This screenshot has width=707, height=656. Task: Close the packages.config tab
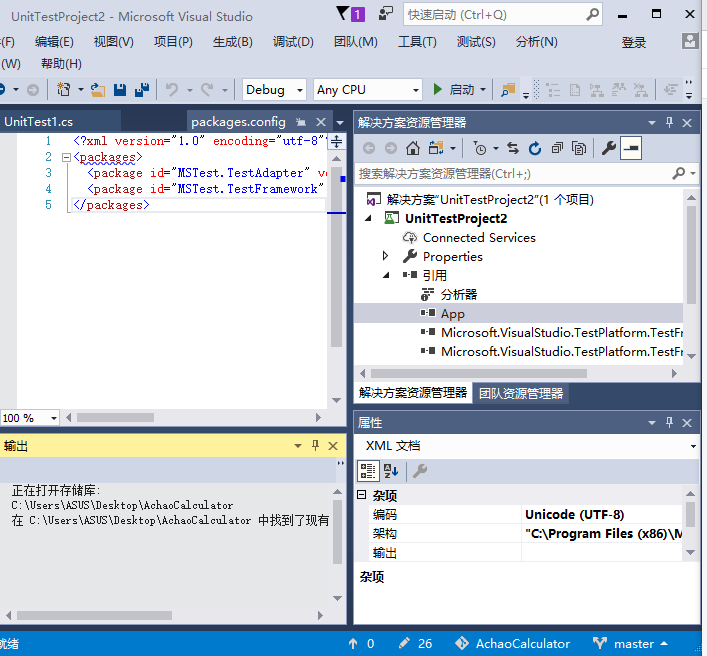[321, 122]
